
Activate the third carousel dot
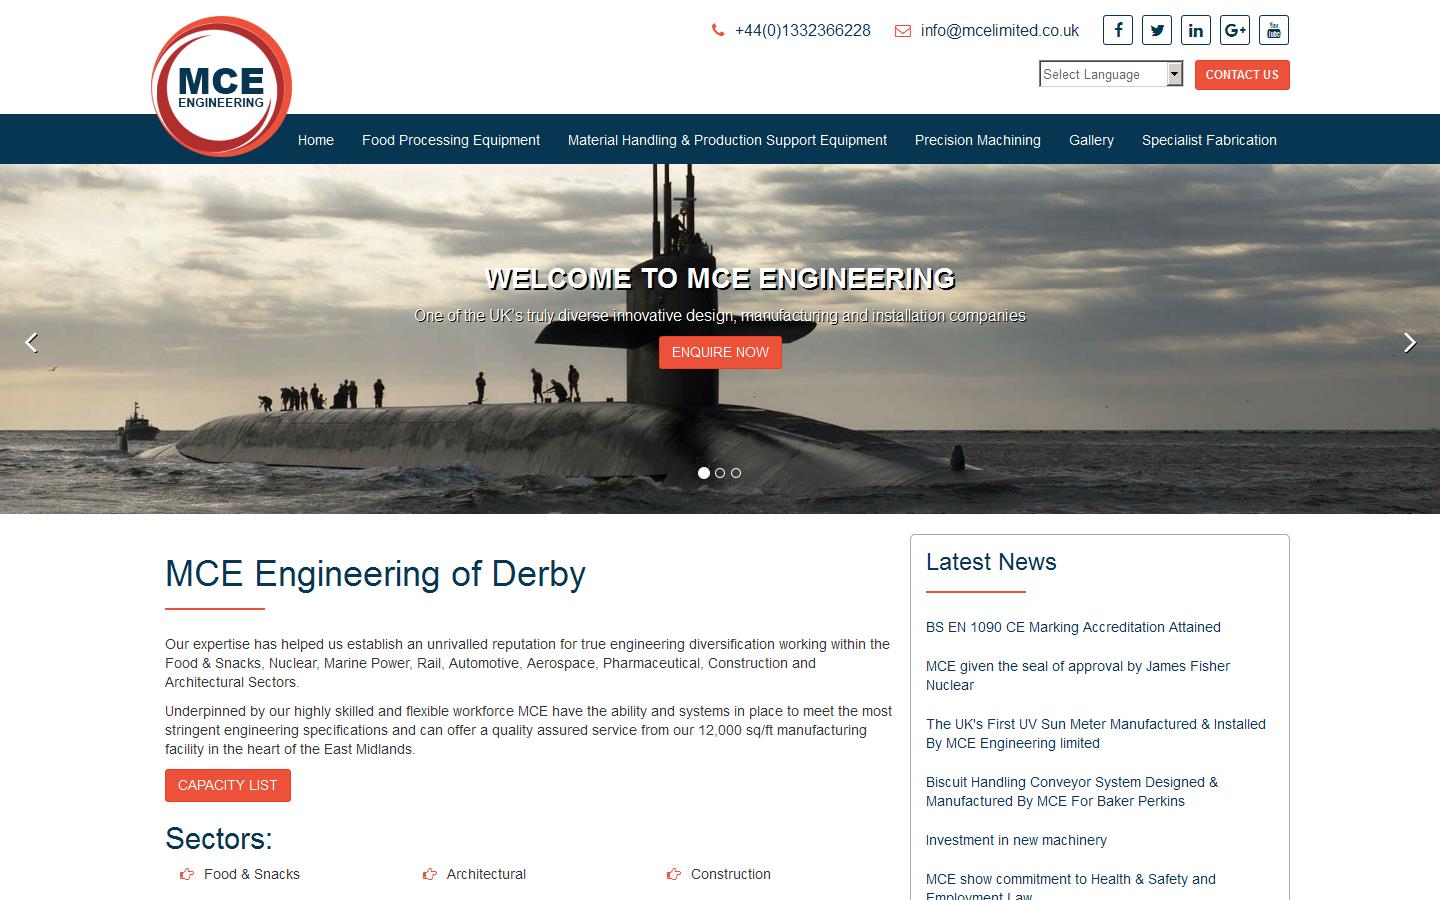[736, 473]
